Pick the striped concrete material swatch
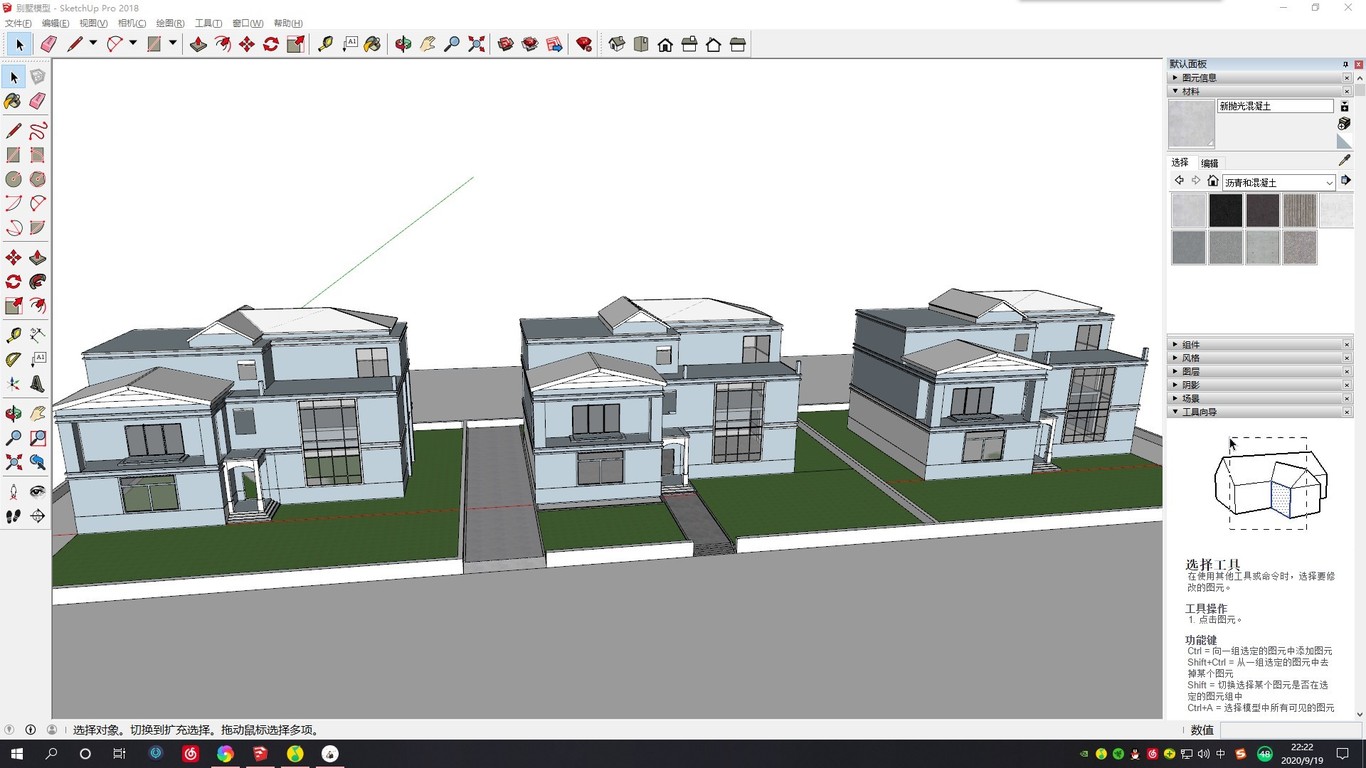This screenshot has height=768, width=1366. coord(1300,210)
